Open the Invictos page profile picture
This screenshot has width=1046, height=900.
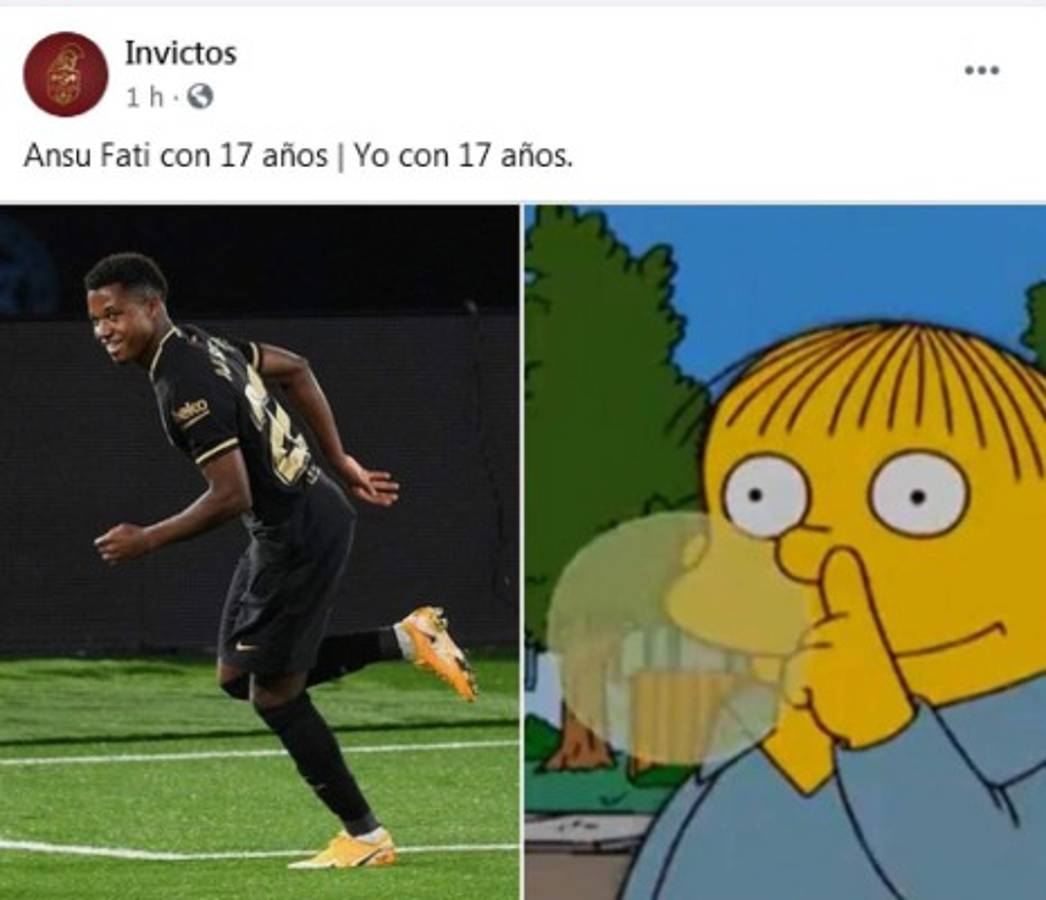click(65, 73)
